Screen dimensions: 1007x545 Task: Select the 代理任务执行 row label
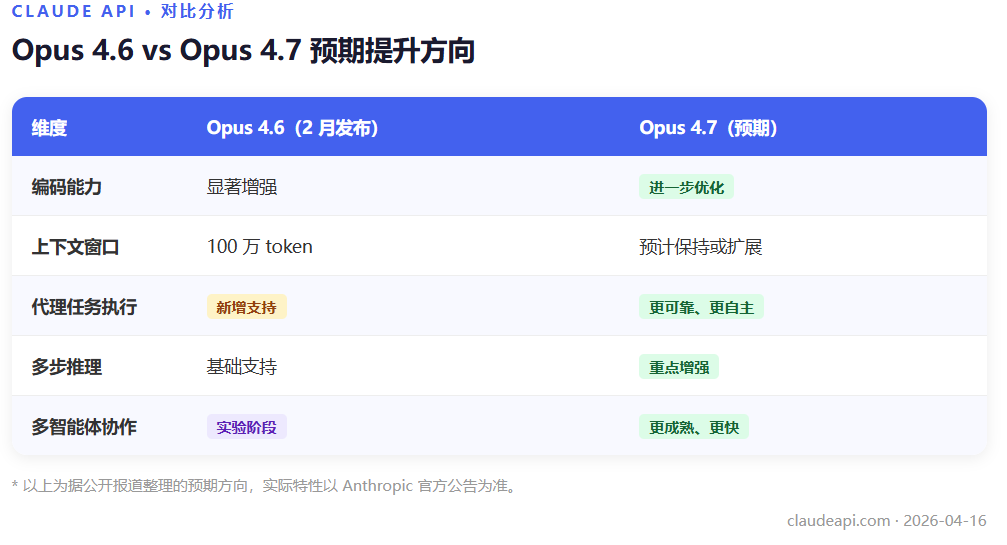[84, 307]
